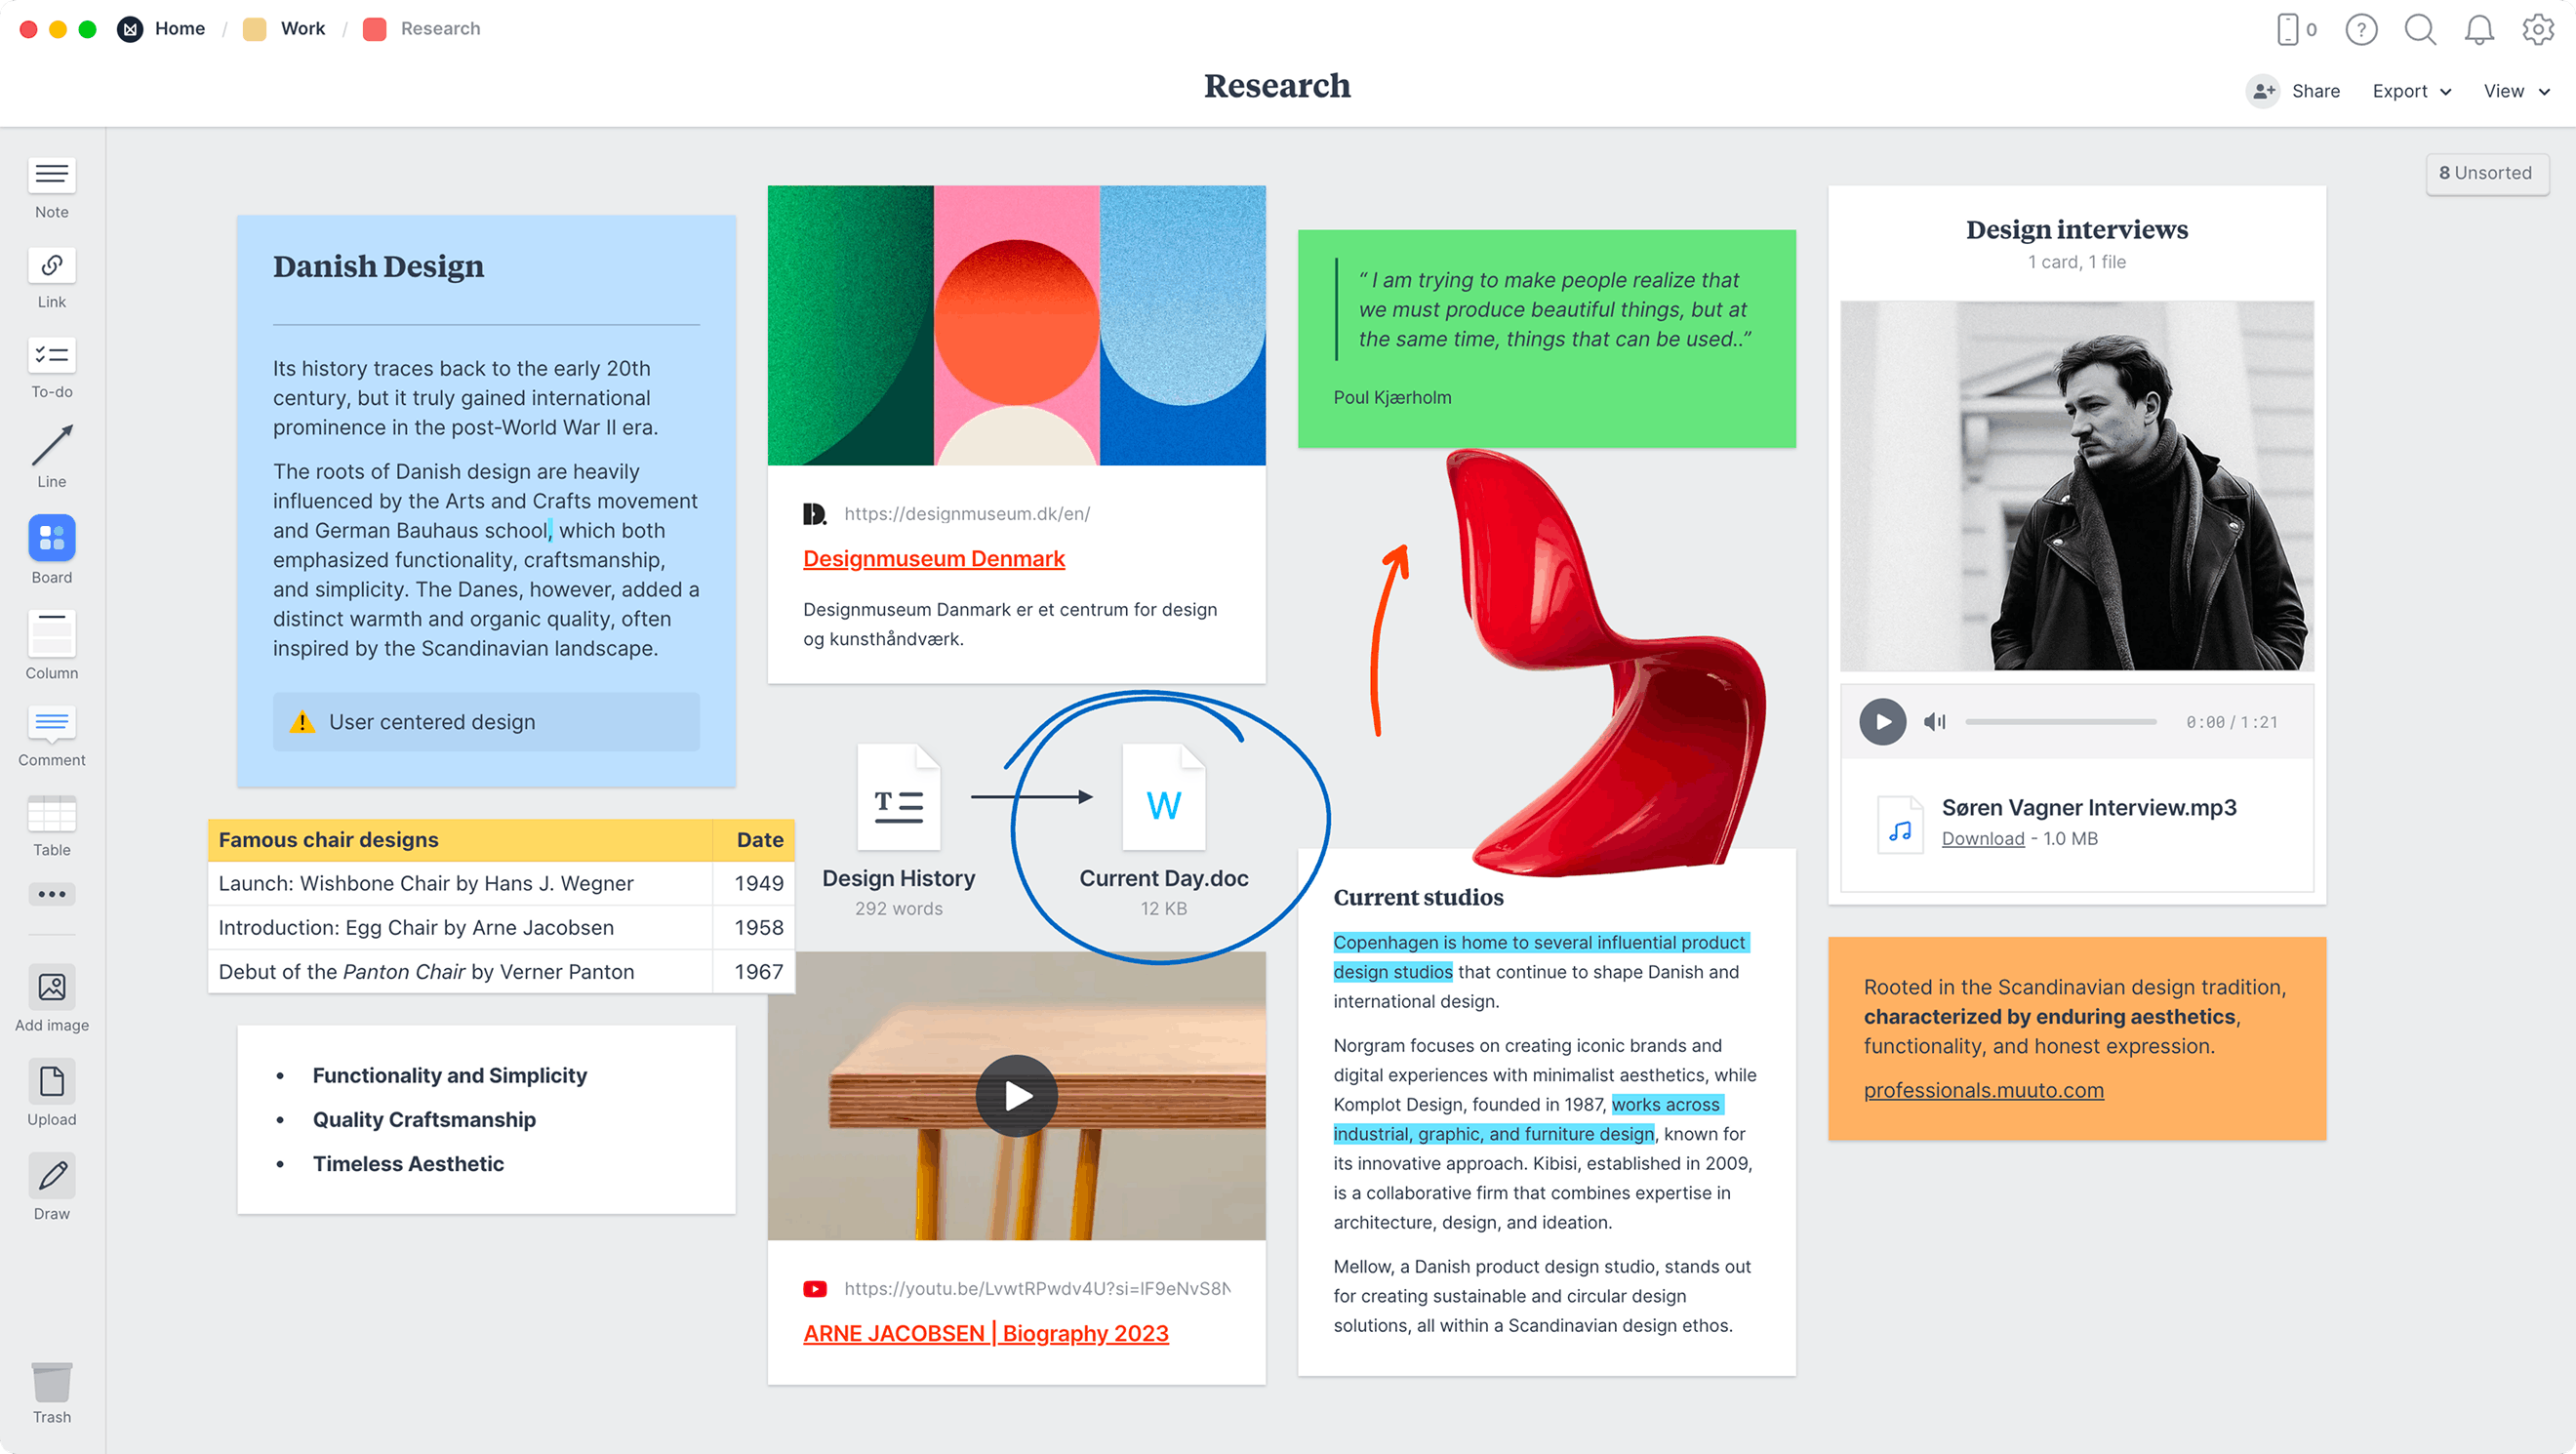Pick the Board tool icon
The image size is (2576, 1454).
pyautogui.click(x=52, y=539)
